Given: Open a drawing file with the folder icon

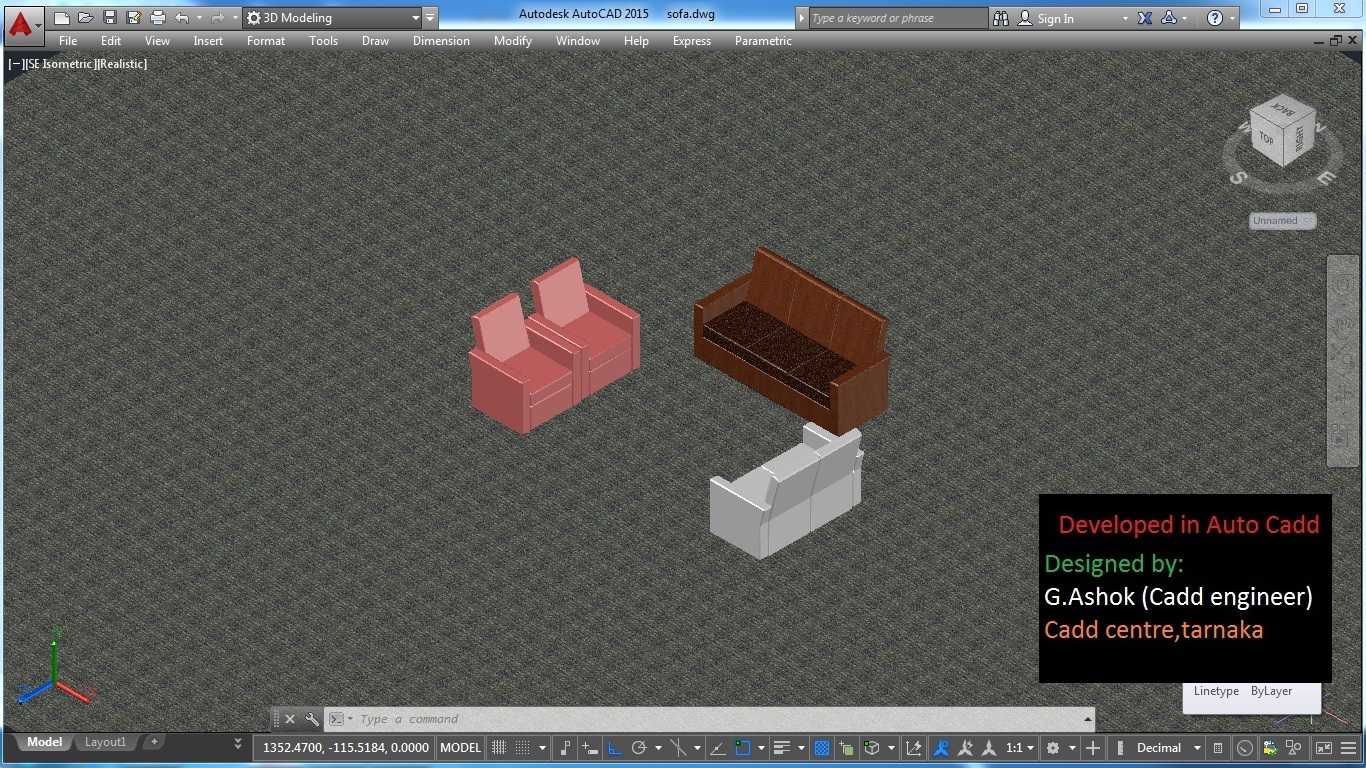Looking at the screenshot, I should (86, 18).
